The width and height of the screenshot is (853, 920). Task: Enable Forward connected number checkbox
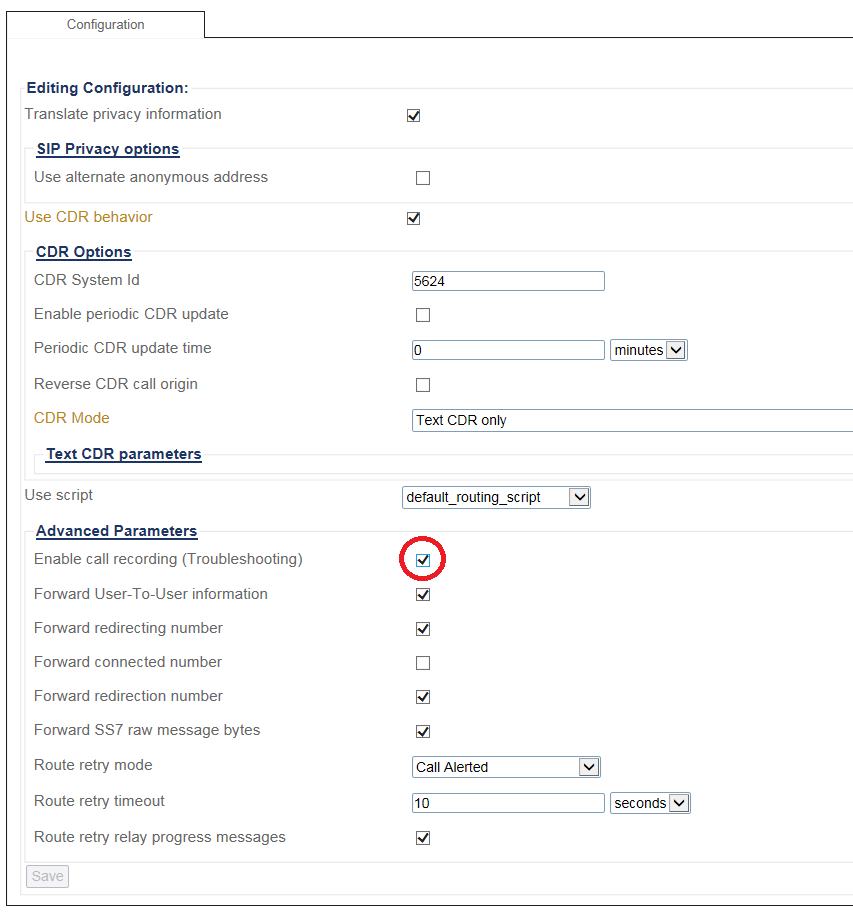pos(423,663)
